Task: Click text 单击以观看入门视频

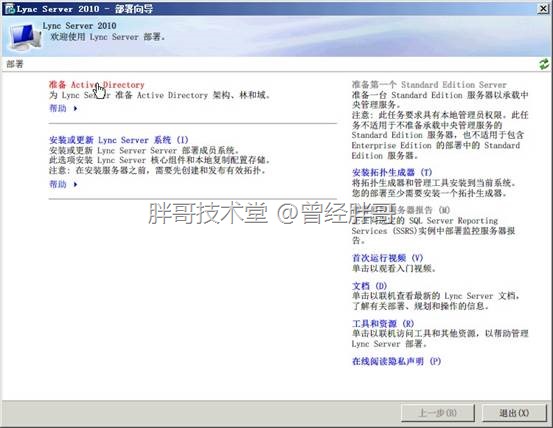Action: pyautogui.click(x=394, y=268)
